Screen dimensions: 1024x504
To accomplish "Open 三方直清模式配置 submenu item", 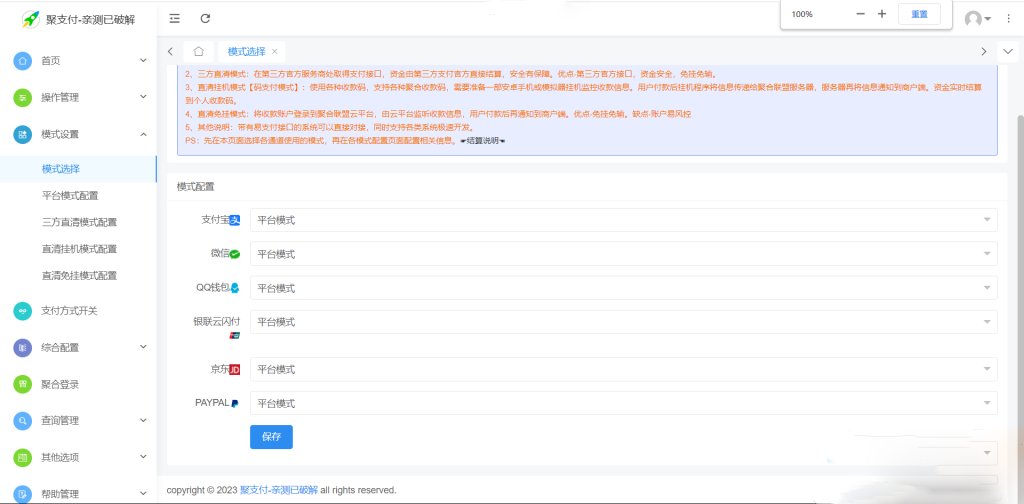I will [79, 222].
